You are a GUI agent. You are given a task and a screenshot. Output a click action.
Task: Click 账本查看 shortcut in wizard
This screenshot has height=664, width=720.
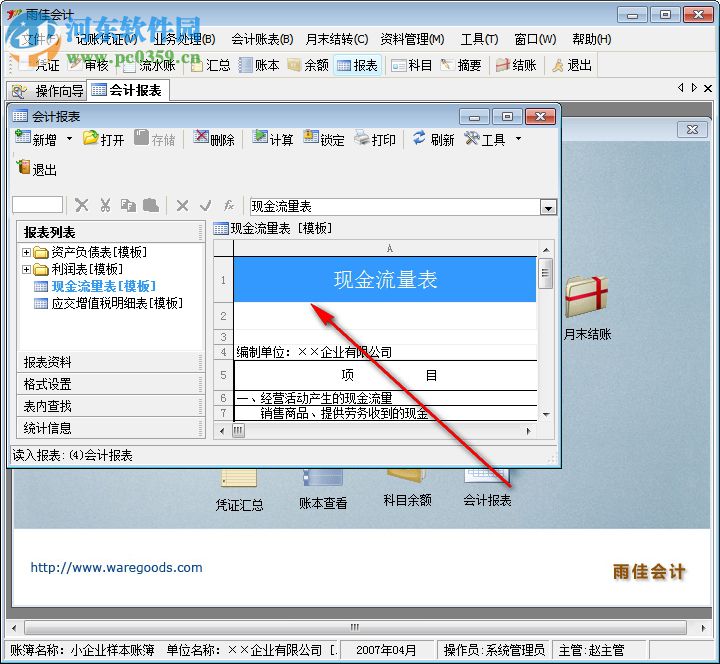pyautogui.click(x=323, y=491)
